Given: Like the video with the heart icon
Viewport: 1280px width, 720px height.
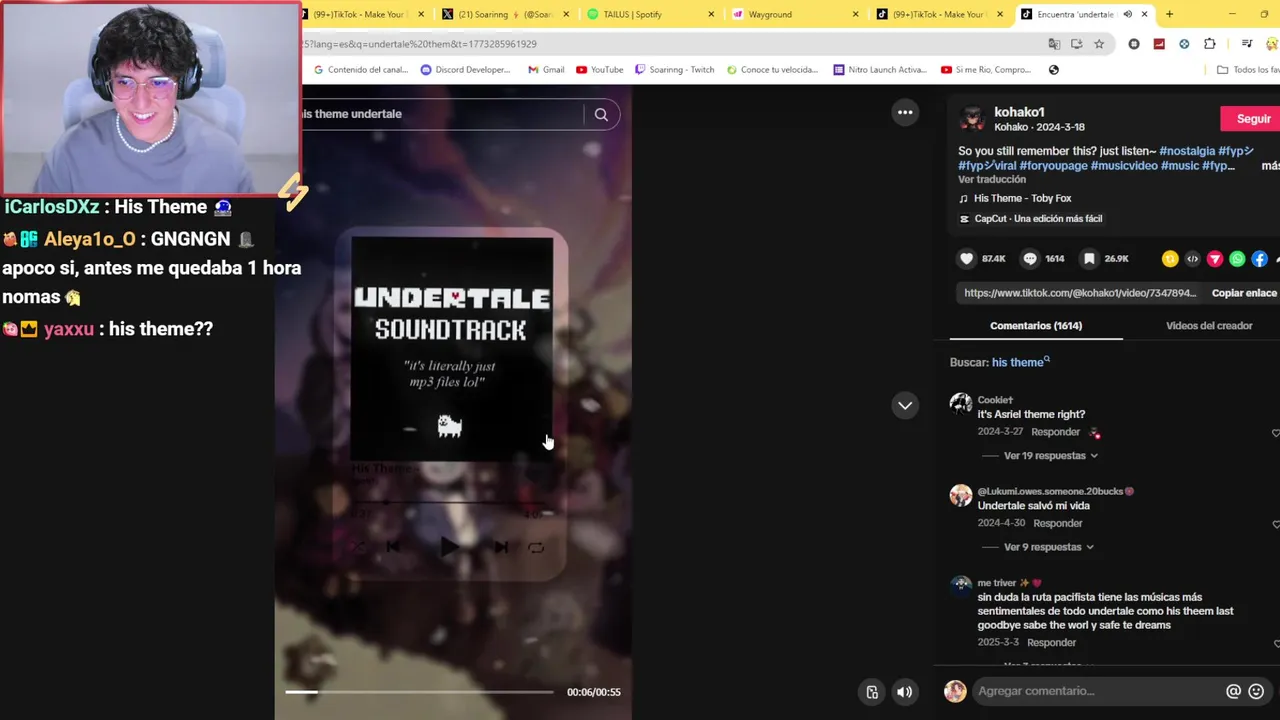Looking at the screenshot, I should pos(966,258).
